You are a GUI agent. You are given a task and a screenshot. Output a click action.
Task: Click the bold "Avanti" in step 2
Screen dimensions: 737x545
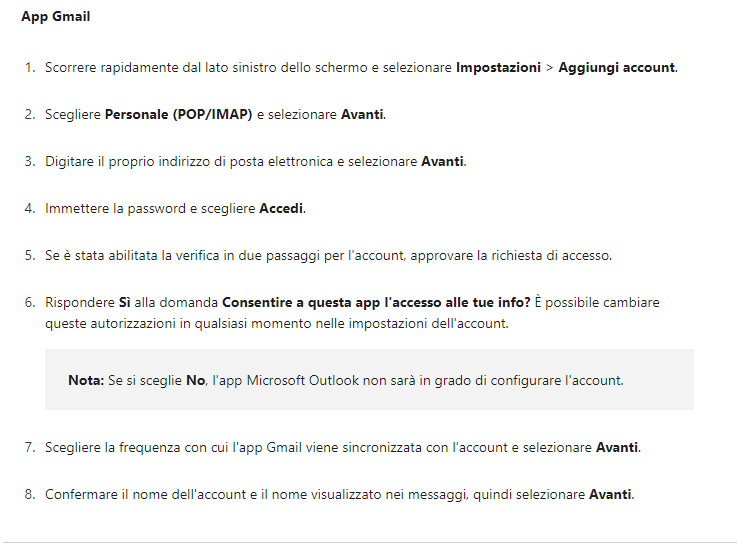362,115
